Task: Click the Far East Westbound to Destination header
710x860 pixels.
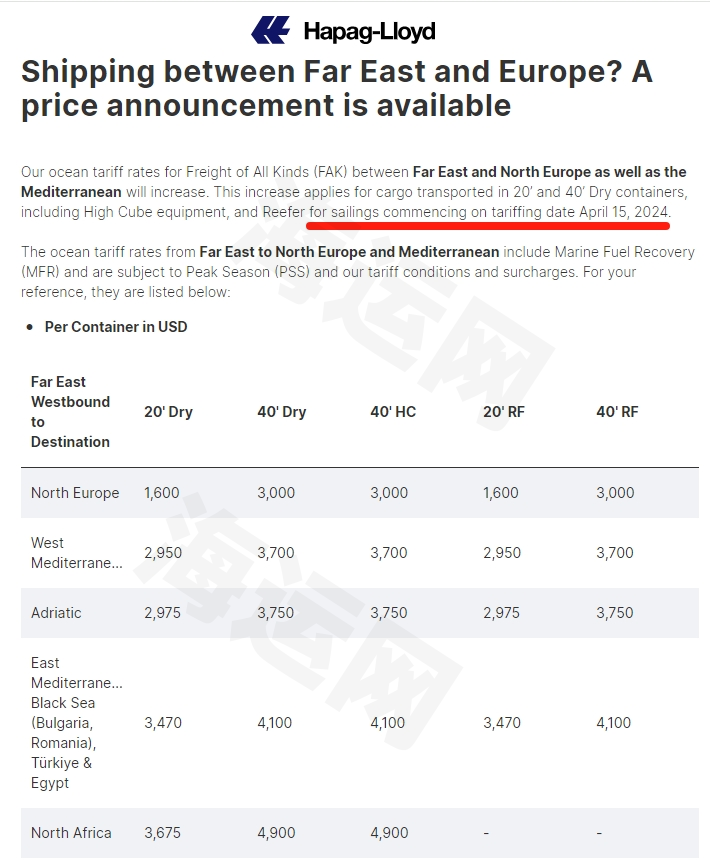Action: click(x=71, y=412)
